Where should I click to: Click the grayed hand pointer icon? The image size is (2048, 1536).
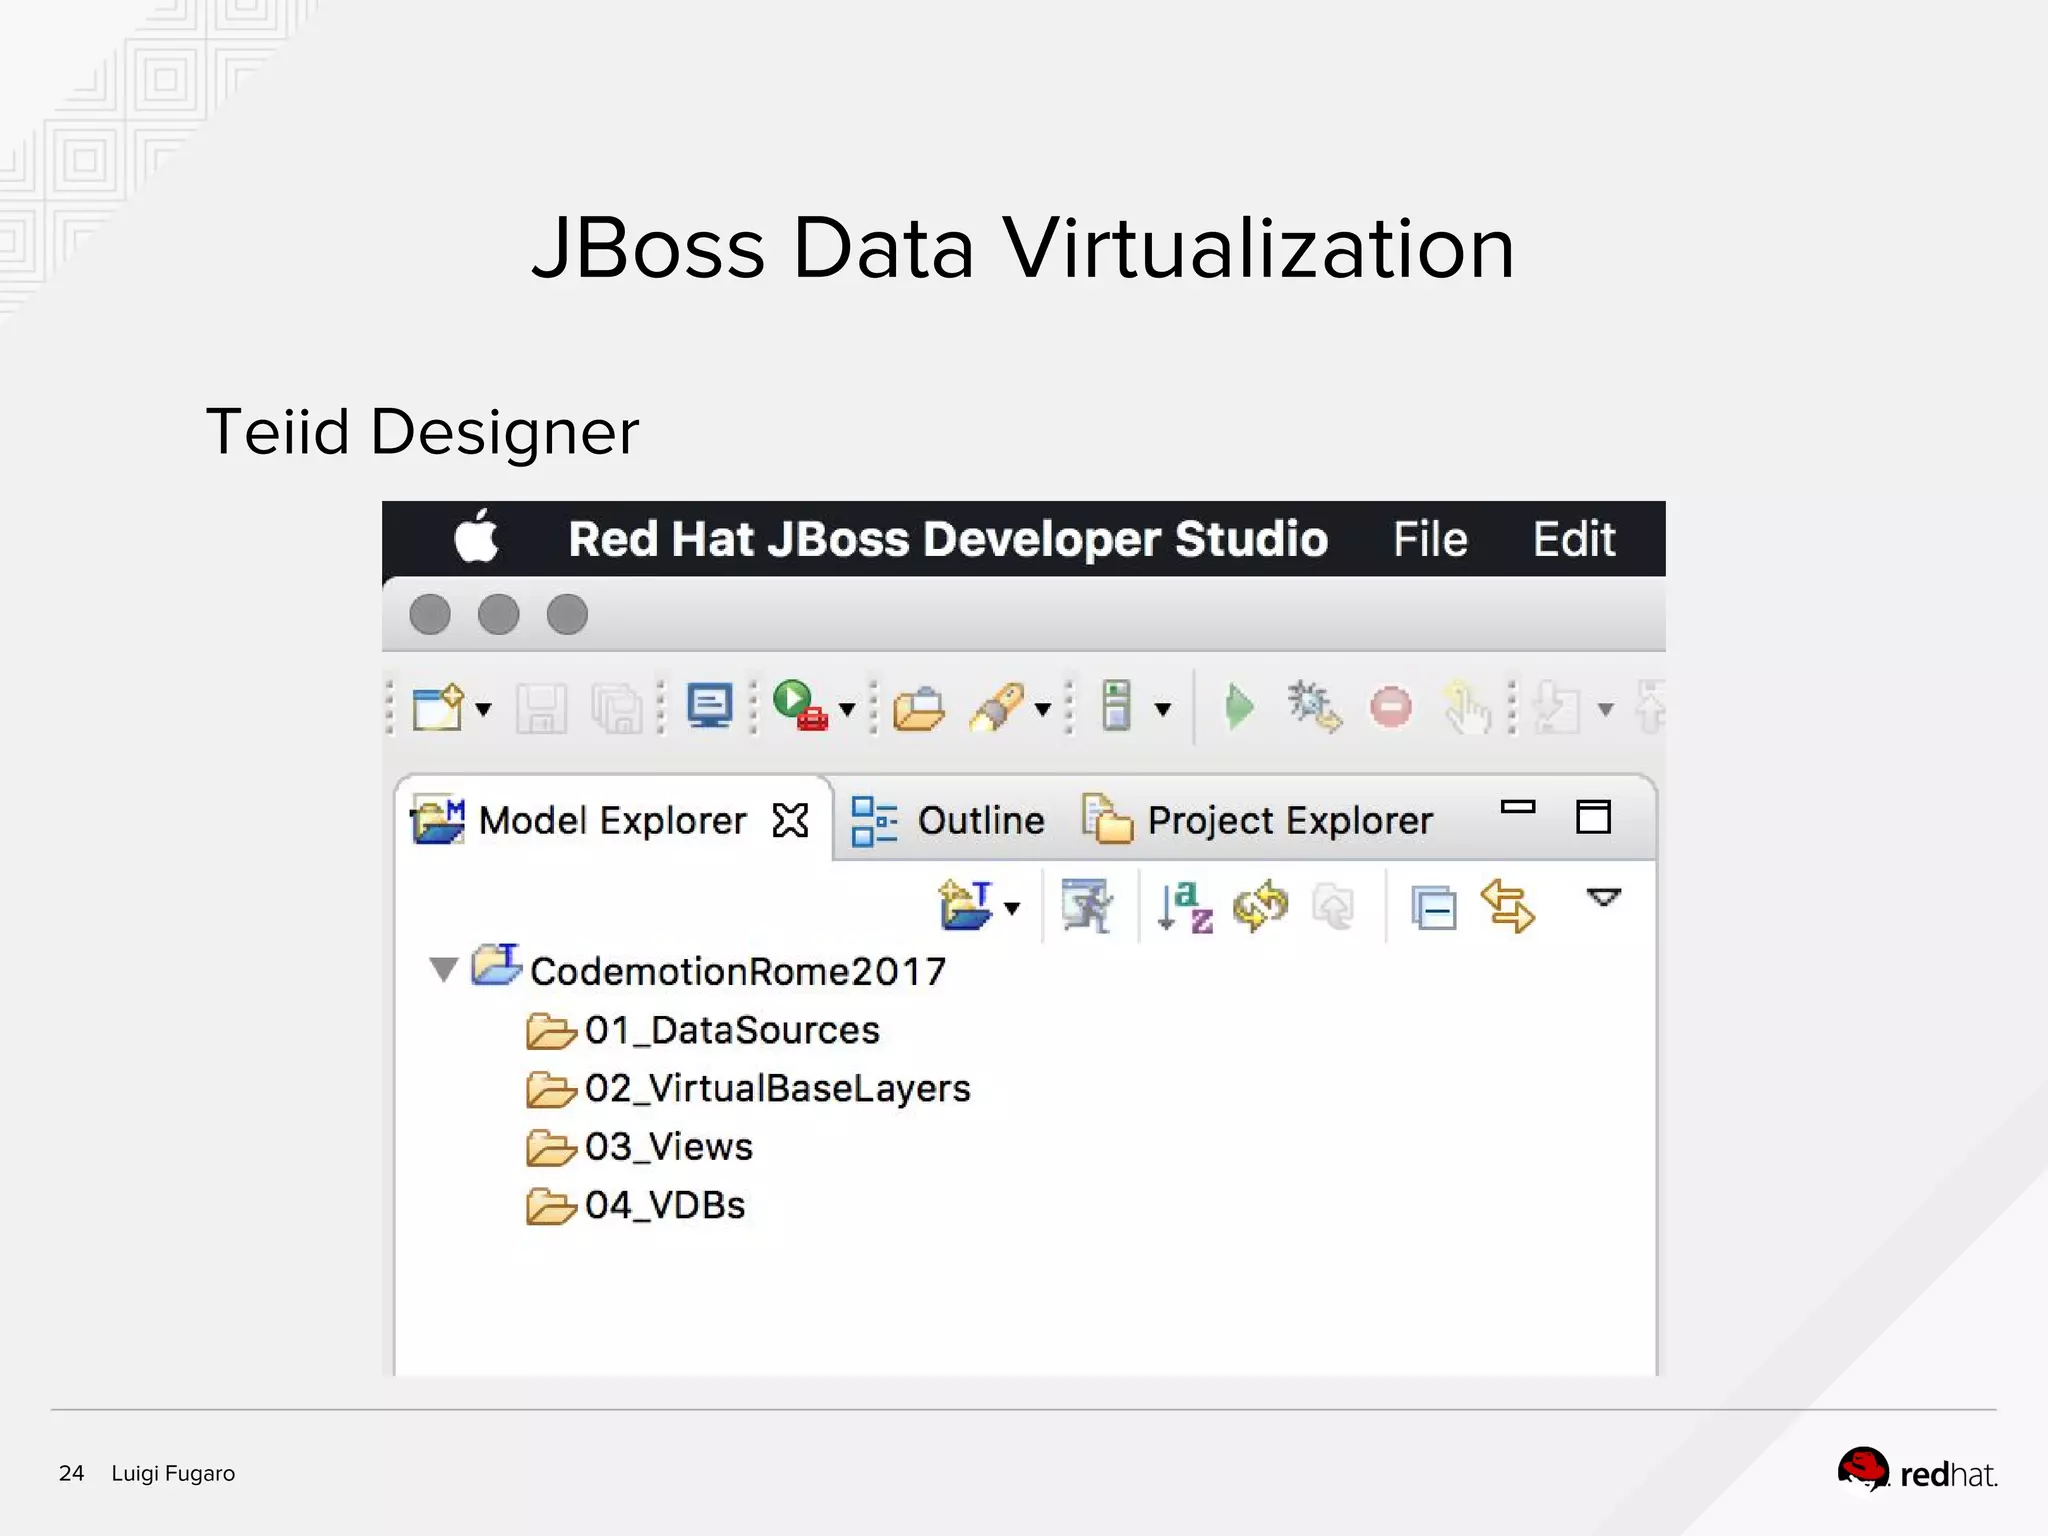(1467, 707)
